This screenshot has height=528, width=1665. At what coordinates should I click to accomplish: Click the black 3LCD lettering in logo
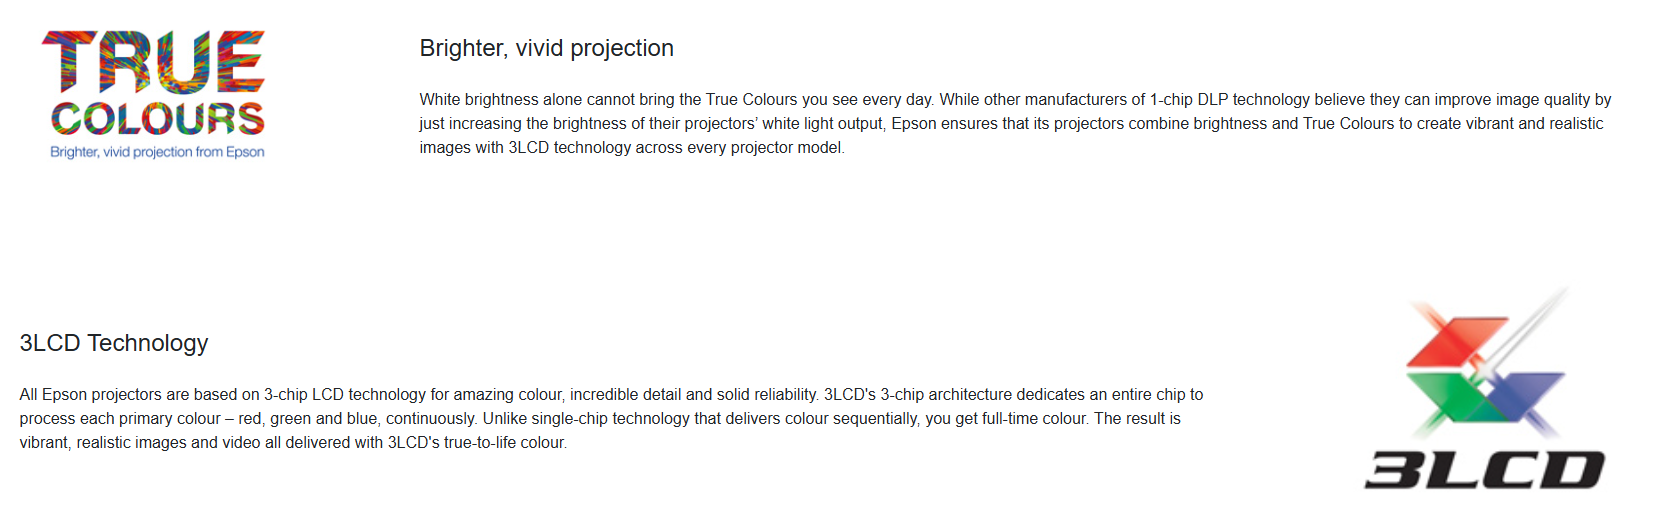coord(1484,470)
